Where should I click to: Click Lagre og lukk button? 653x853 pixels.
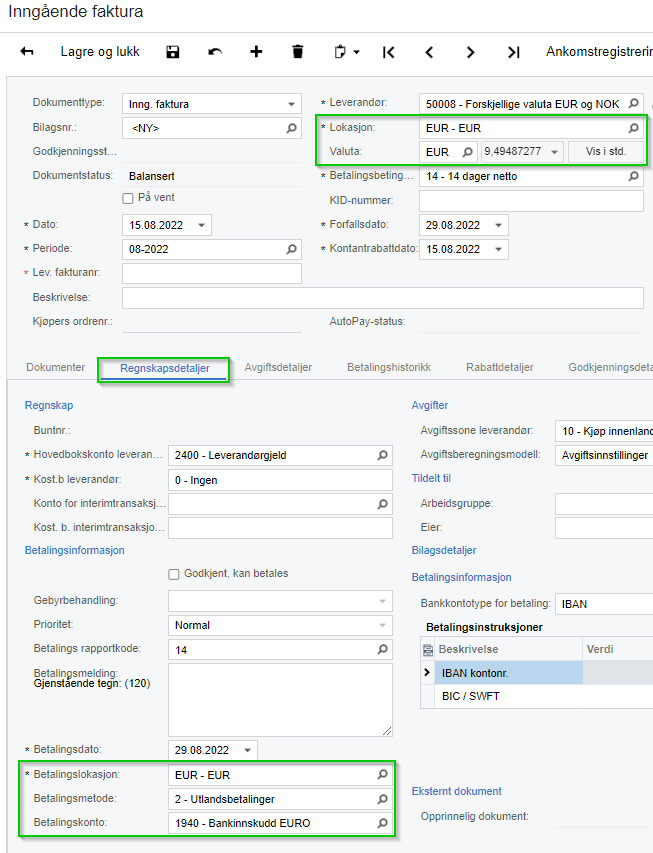pyautogui.click(x=100, y=52)
